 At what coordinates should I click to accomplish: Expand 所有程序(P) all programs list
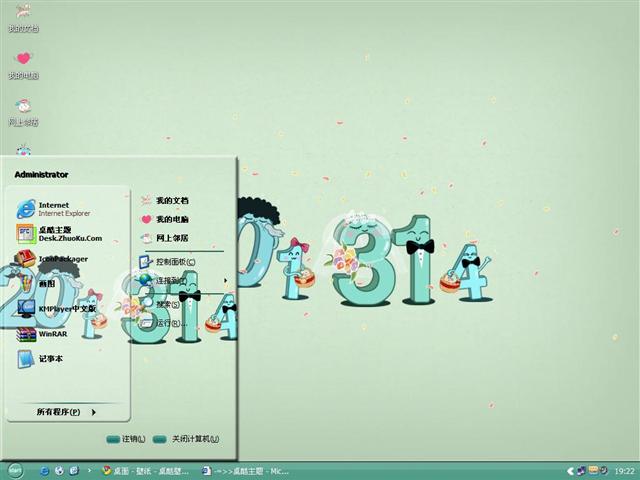coord(66,412)
